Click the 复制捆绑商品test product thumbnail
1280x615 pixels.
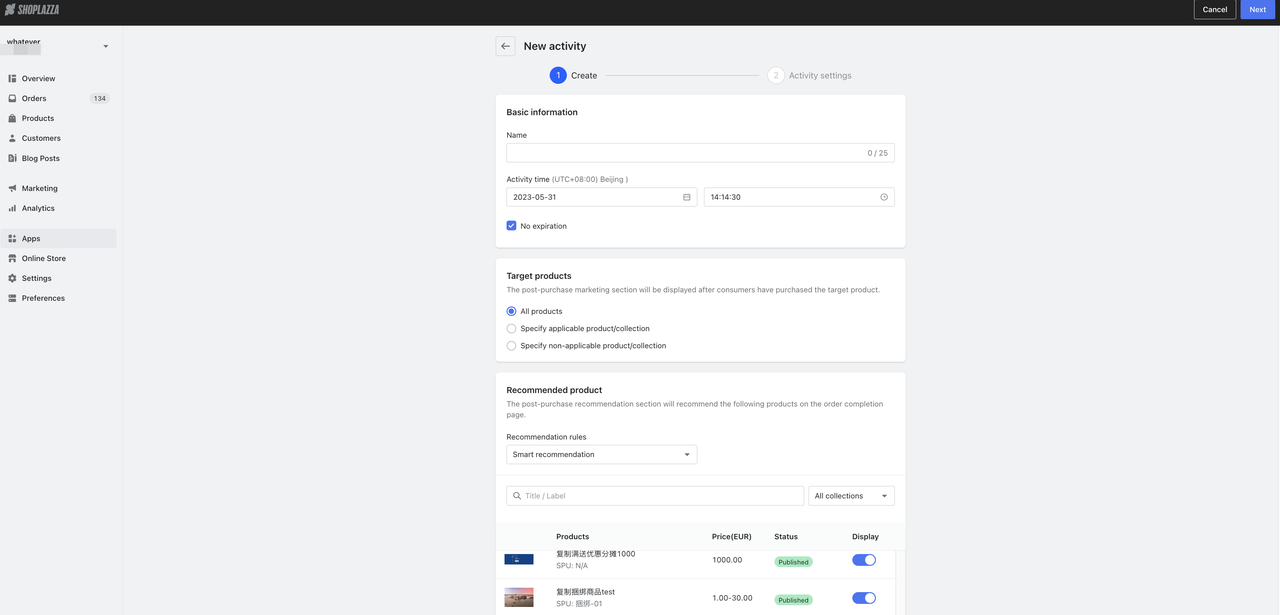click(519, 598)
